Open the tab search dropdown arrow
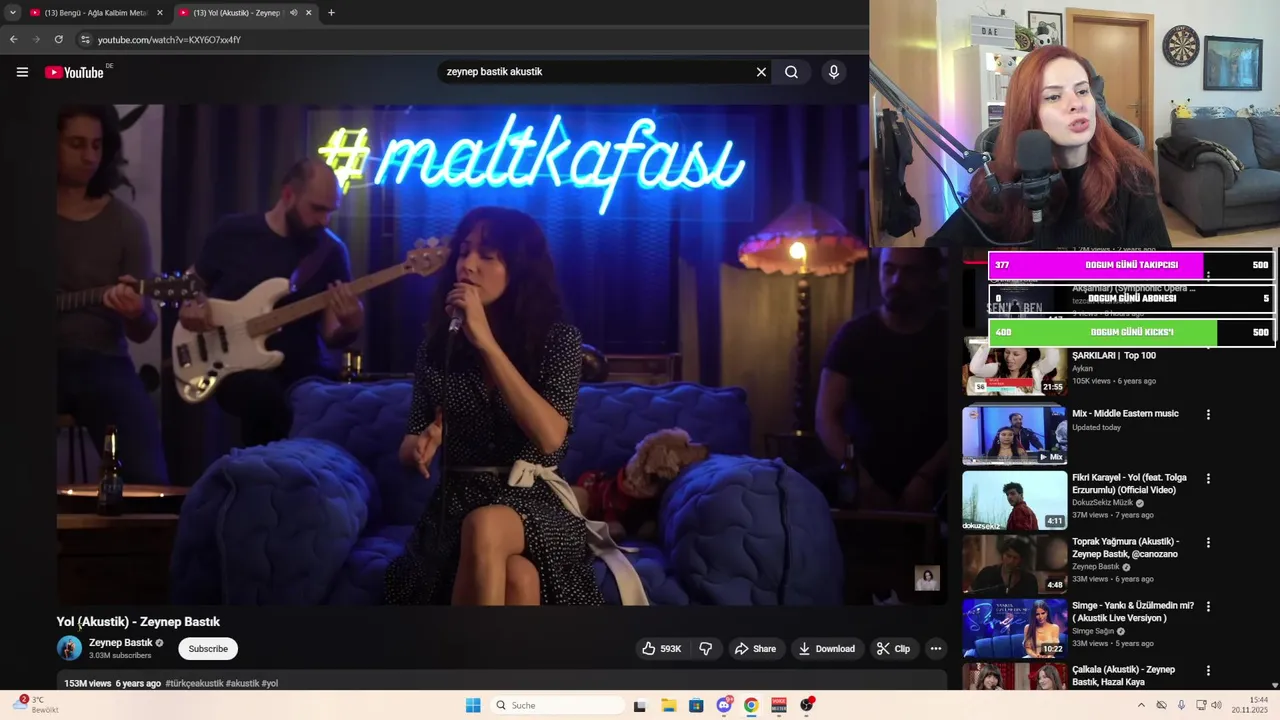Image resolution: width=1280 pixels, height=720 pixels. click(12, 13)
